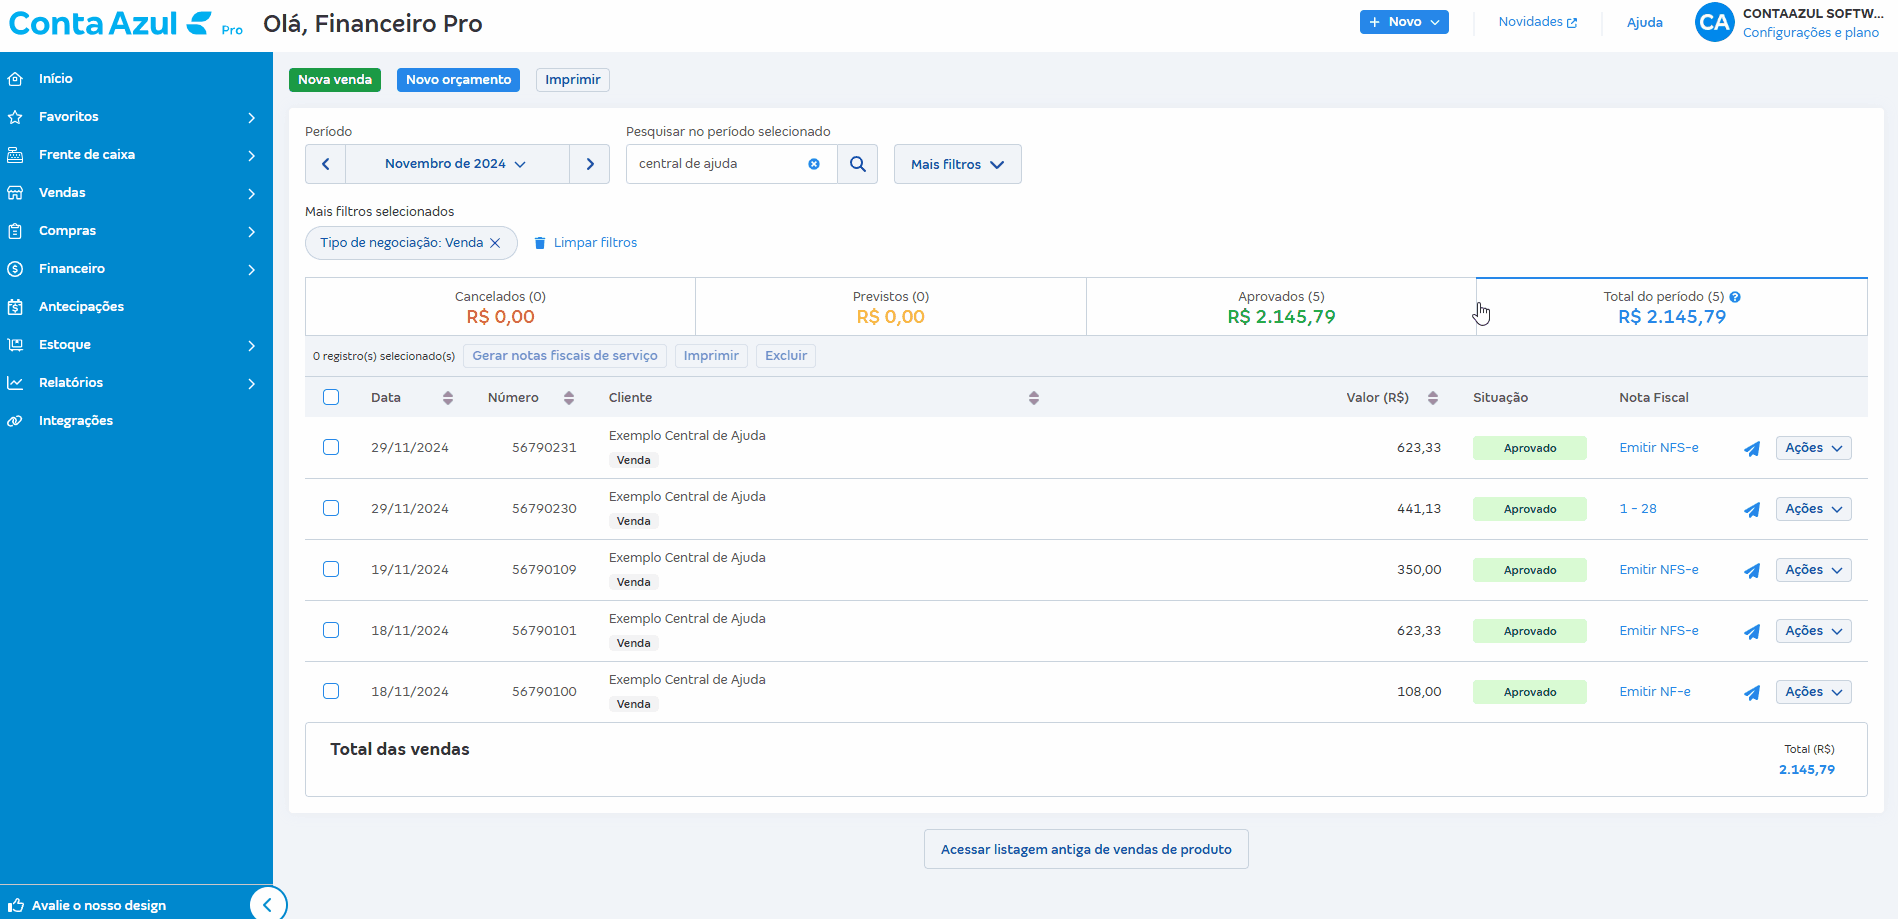Advance to next month with right arrow
This screenshot has width=1898, height=919.
(x=590, y=164)
